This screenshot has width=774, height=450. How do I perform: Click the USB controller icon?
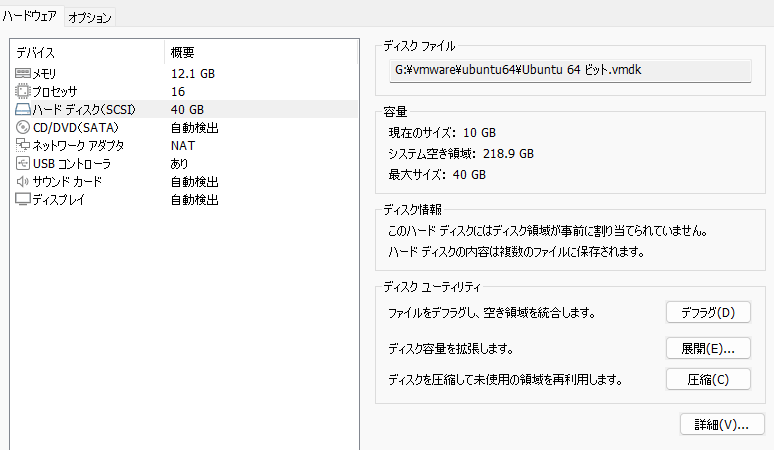[x=23, y=163]
